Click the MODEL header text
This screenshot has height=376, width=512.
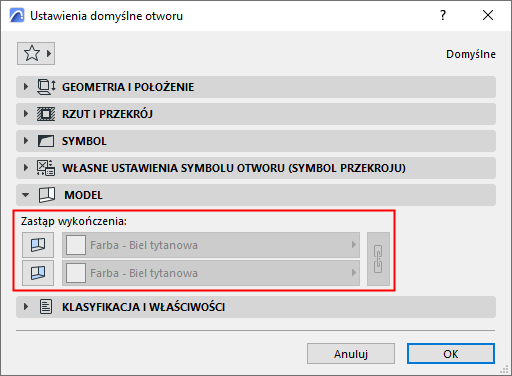83,195
